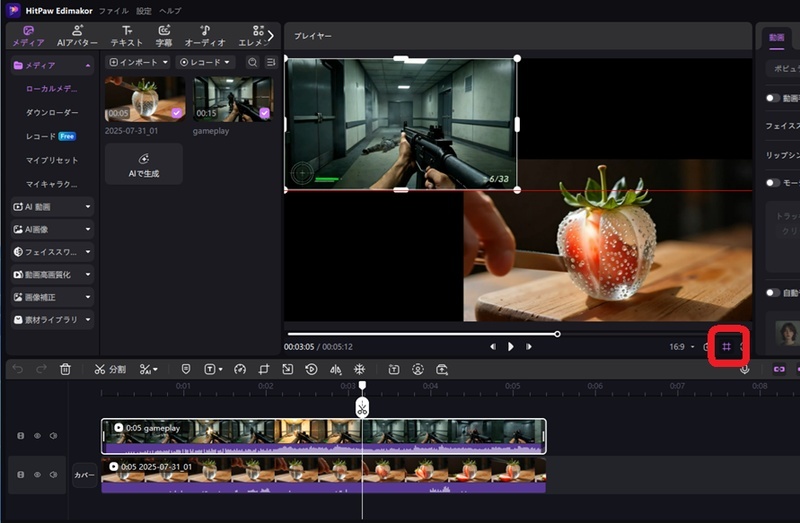Click the player progress slider handle
Screen dimensions: 800x523
pos(557,334)
